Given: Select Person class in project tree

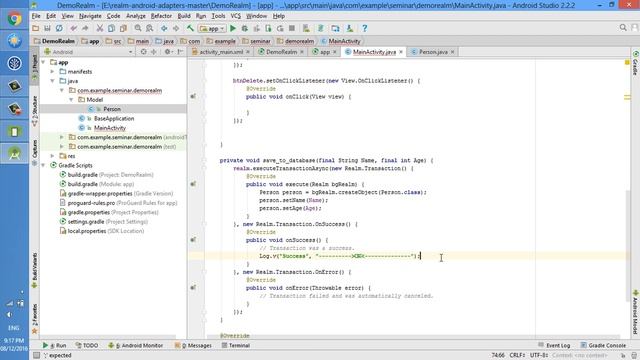Looking at the screenshot, I should tap(112, 109).
